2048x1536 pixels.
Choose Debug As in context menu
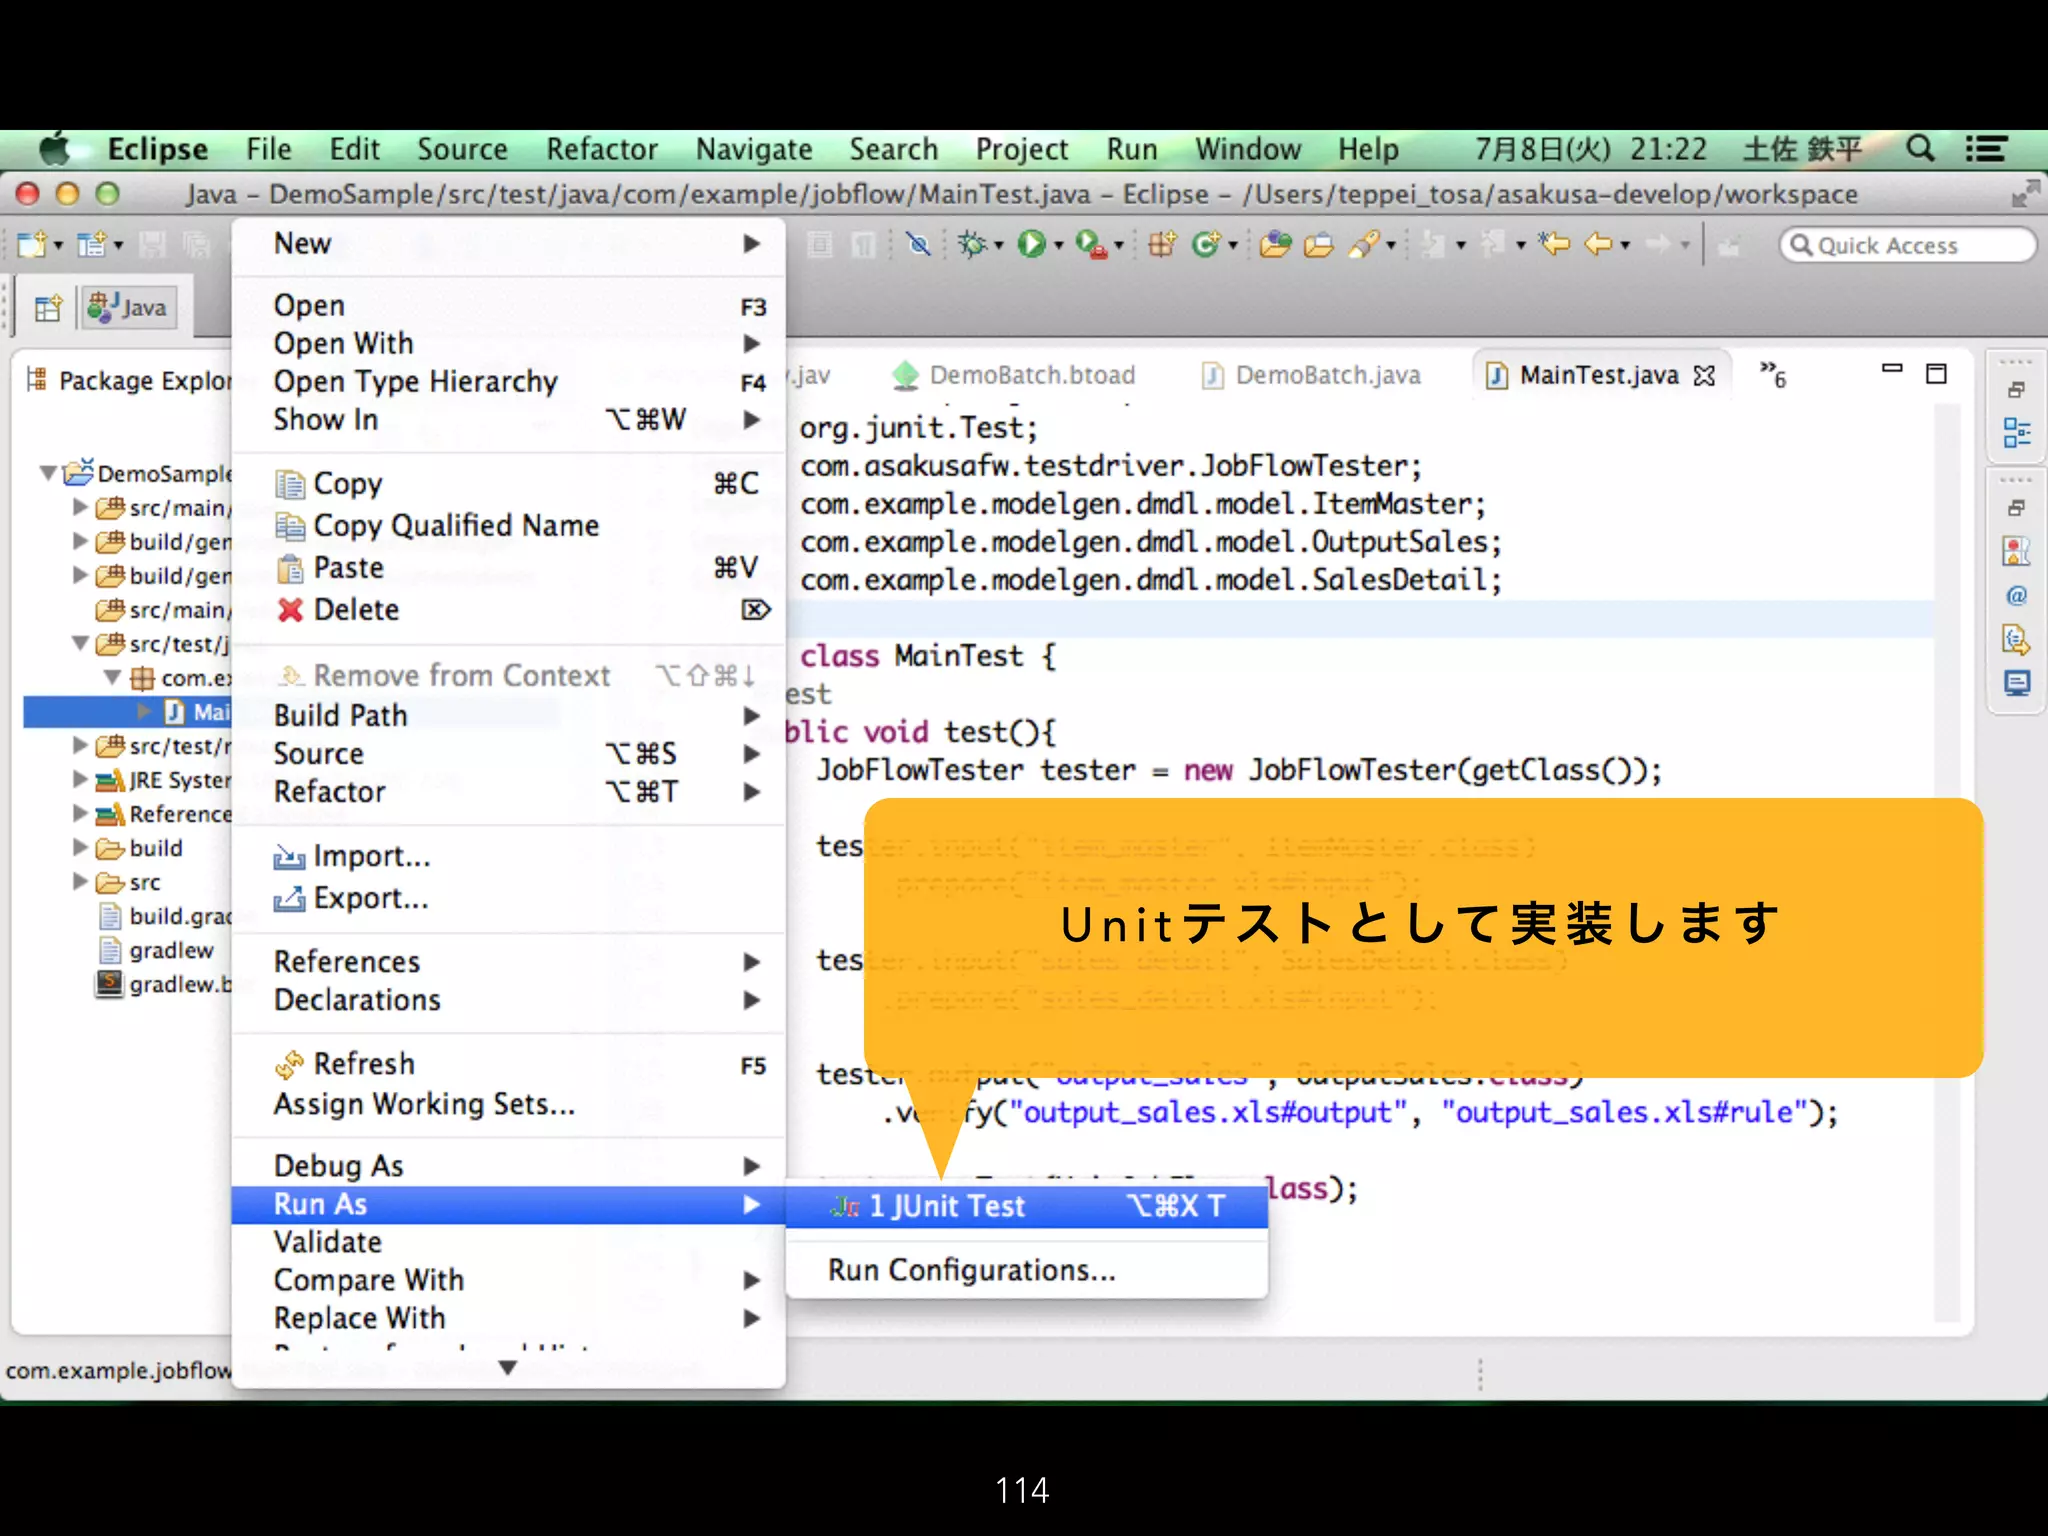pyautogui.click(x=508, y=1166)
